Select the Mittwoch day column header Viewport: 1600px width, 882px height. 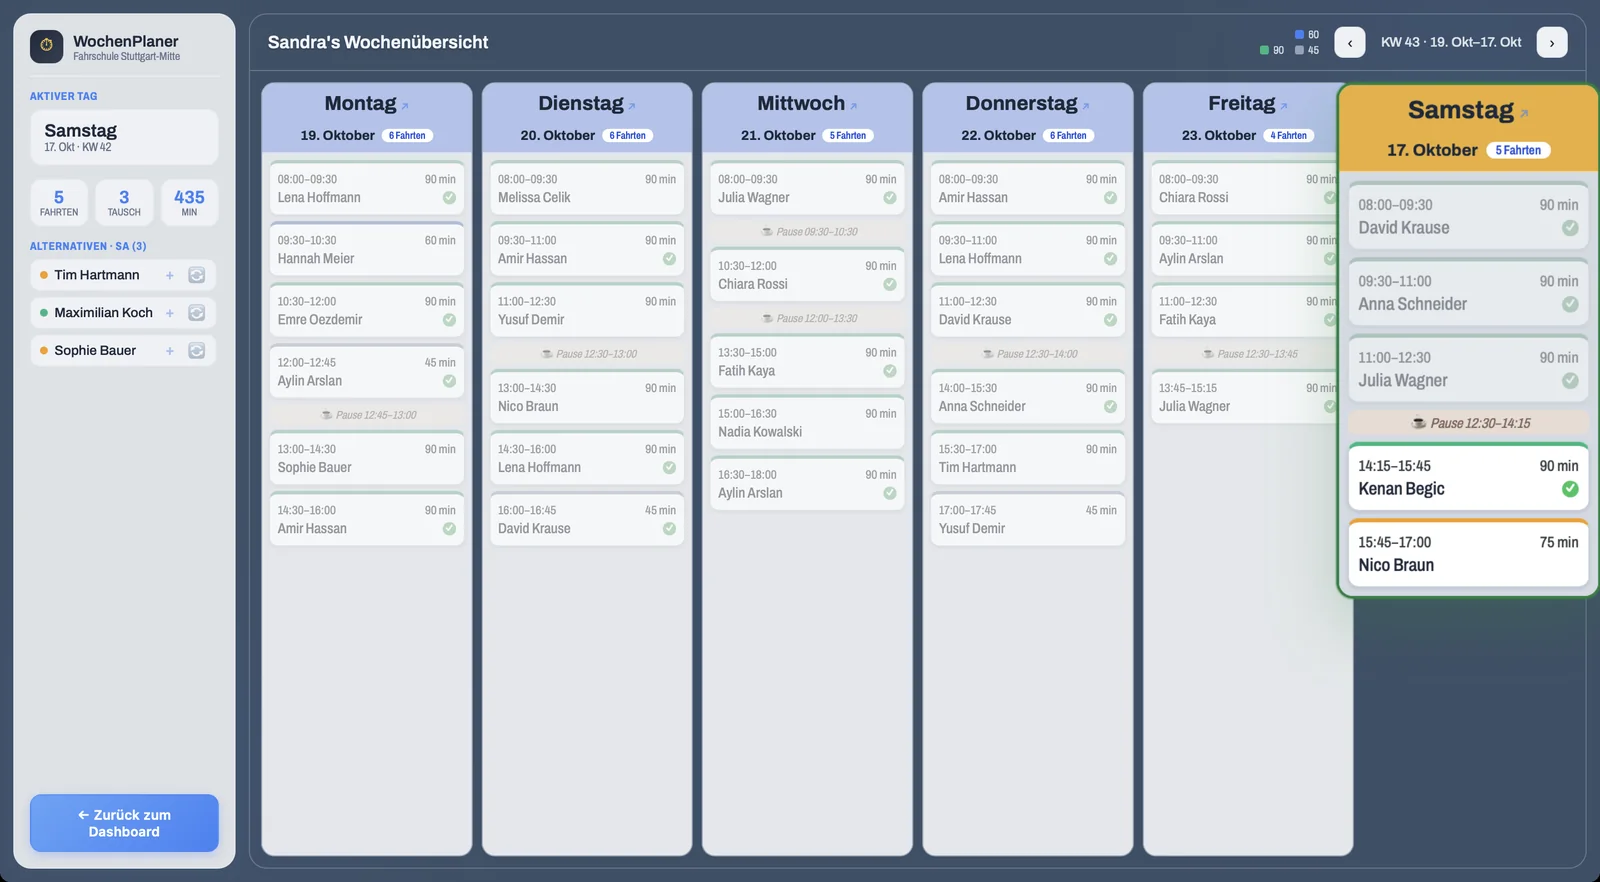(x=807, y=117)
